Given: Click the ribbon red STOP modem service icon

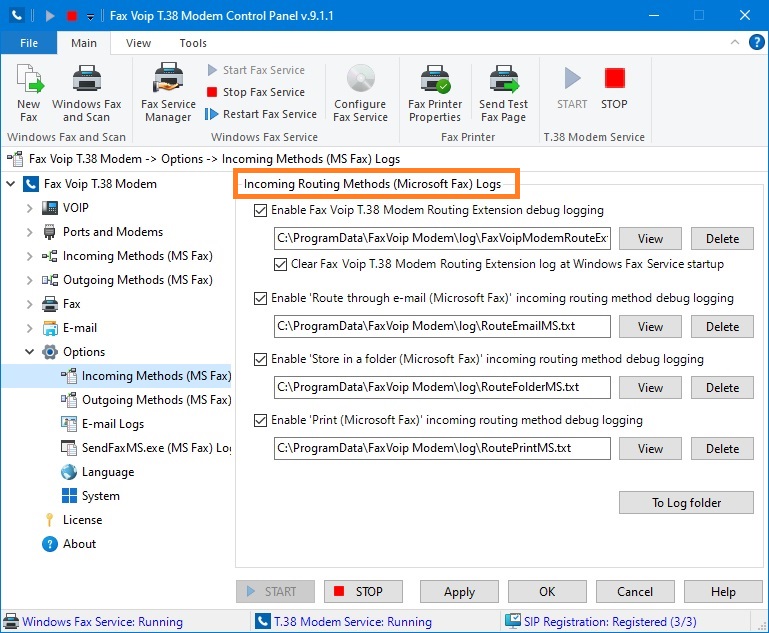Looking at the screenshot, I should [x=614, y=78].
